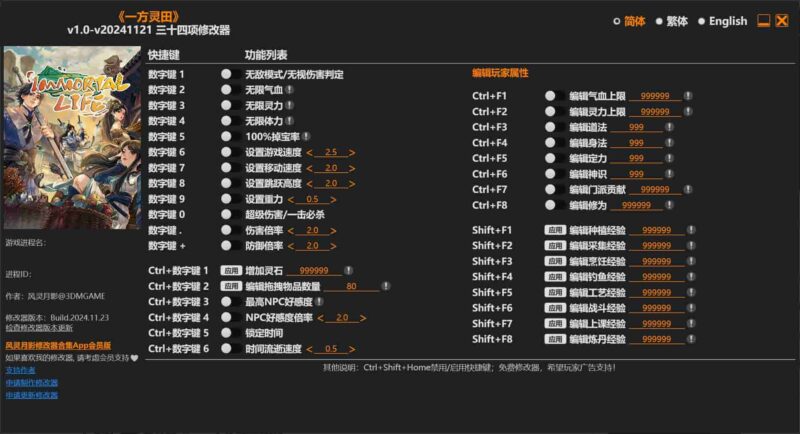The image size is (800, 434).
Task: Apply 编辑钓鱼经验 with its 应用 button
Action: 555,276
